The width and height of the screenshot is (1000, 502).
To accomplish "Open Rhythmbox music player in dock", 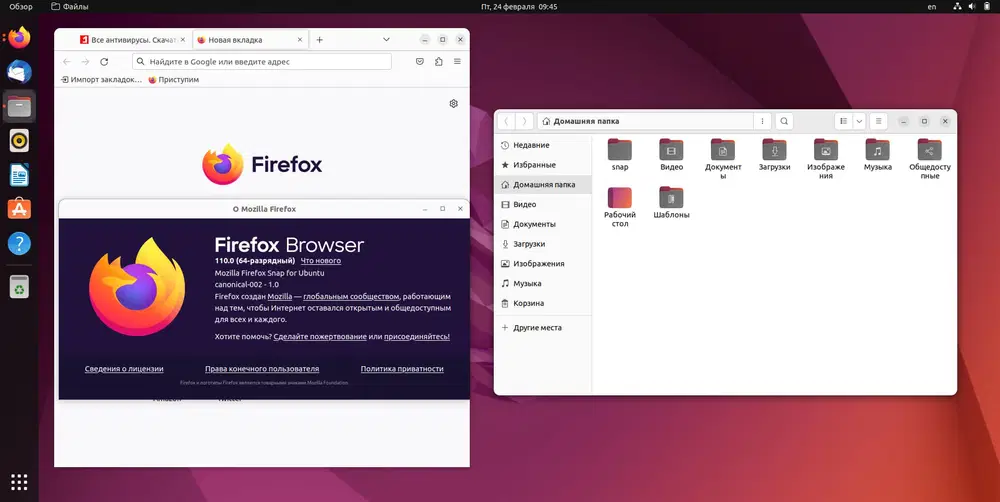I will [x=19, y=140].
